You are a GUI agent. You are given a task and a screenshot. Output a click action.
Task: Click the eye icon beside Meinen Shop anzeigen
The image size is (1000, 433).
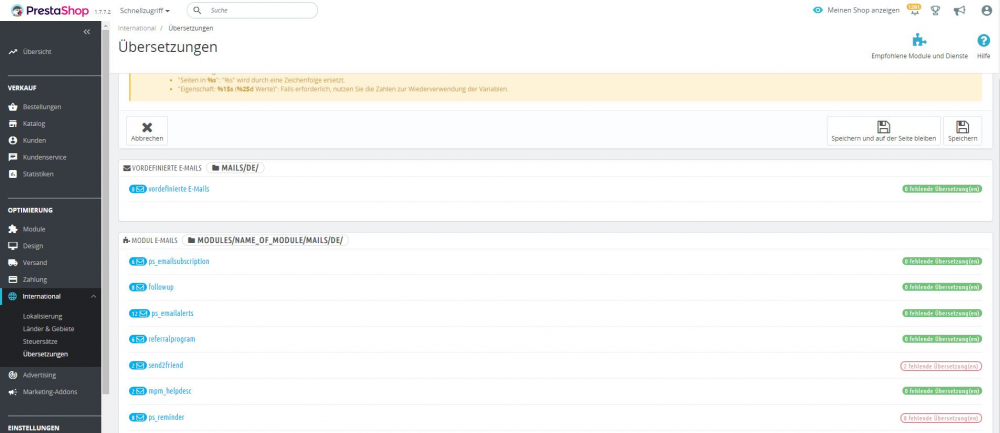pyautogui.click(x=818, y=10)
